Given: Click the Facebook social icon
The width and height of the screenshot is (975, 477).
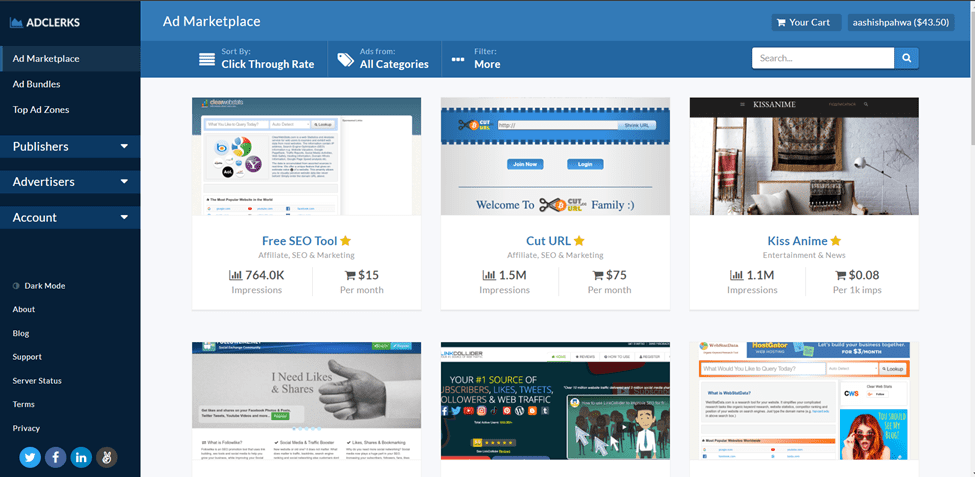Looking at the screenshot, I should pyautogui.click(x=56, y=457).
